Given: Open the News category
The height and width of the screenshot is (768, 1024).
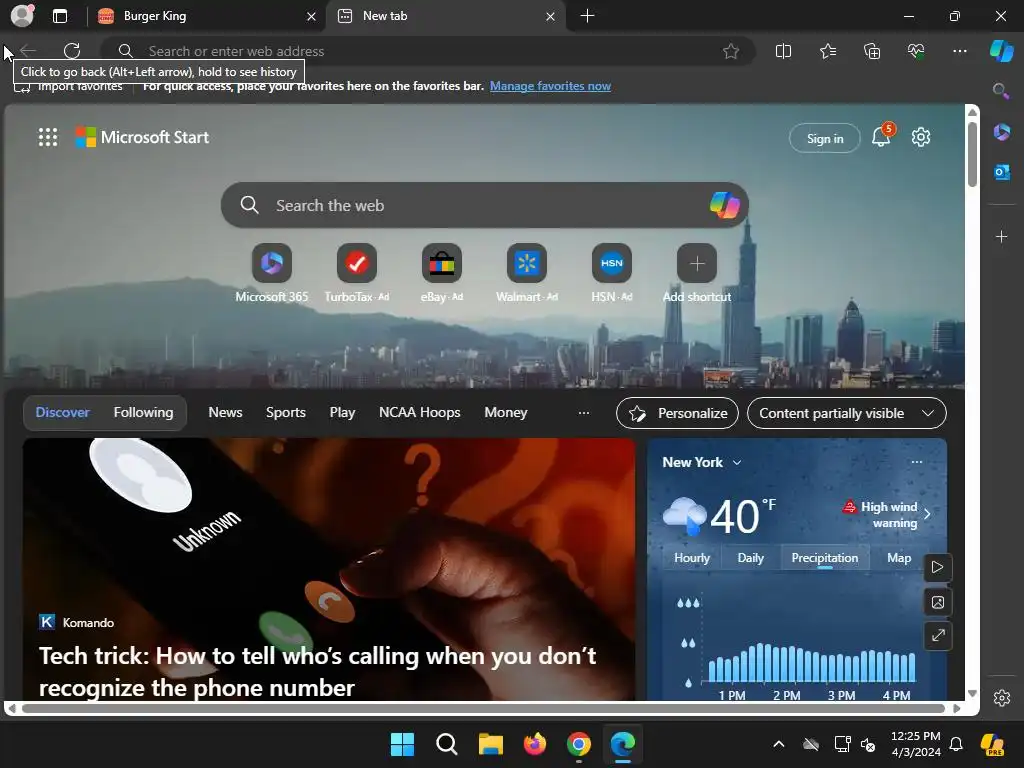Looking at the screenshot, I should (x=225, y=412).
